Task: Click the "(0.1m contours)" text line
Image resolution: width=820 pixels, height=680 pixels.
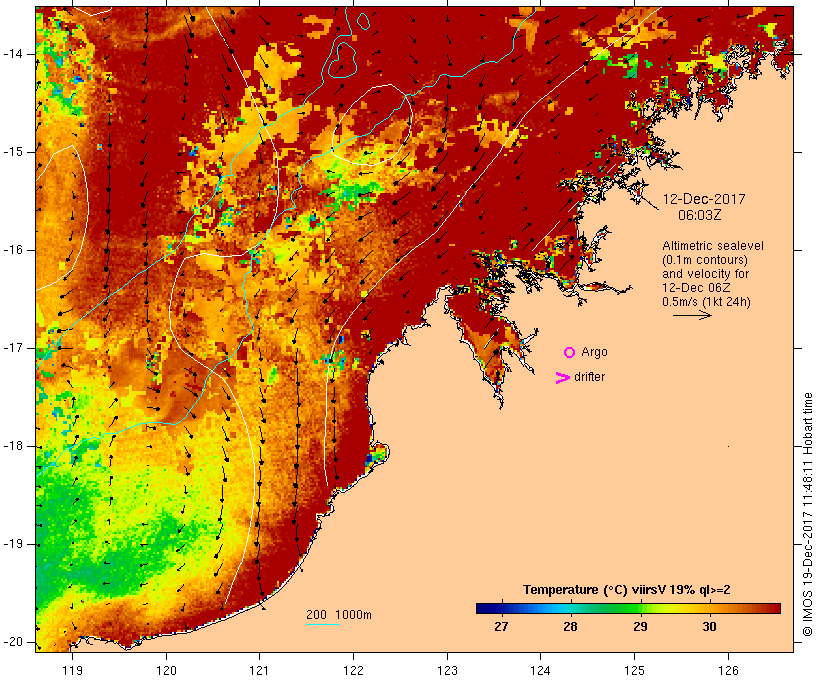Action: pos(705,260)
